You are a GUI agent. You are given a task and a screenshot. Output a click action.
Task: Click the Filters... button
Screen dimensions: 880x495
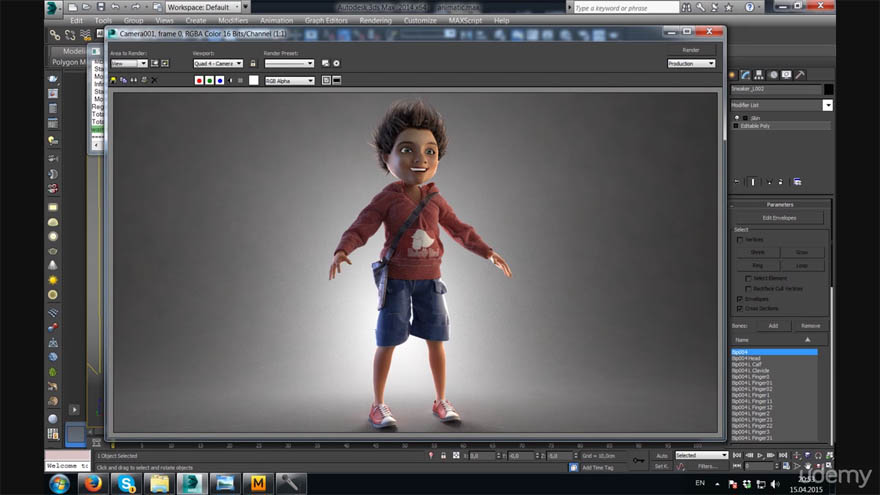point(707,466)
